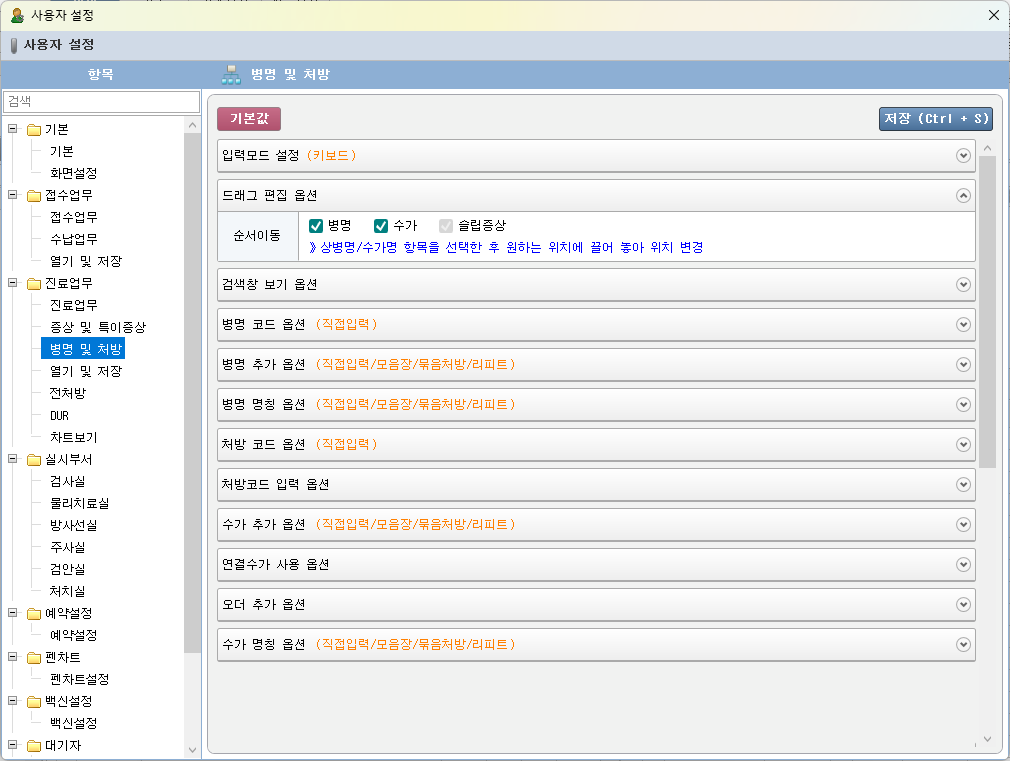Click the 진료업무 folder icon

34,283
